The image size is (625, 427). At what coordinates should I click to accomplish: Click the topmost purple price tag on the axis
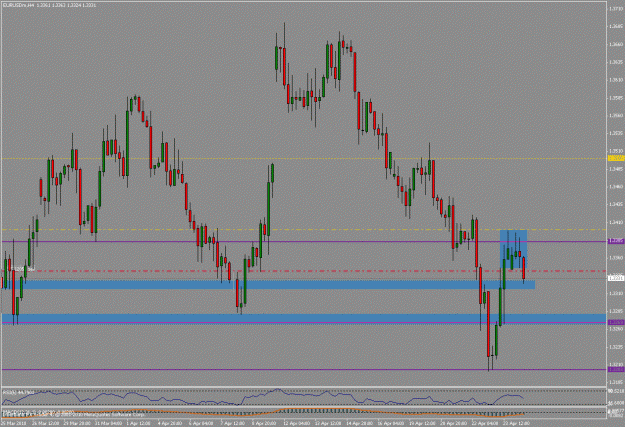click(616, 241)
